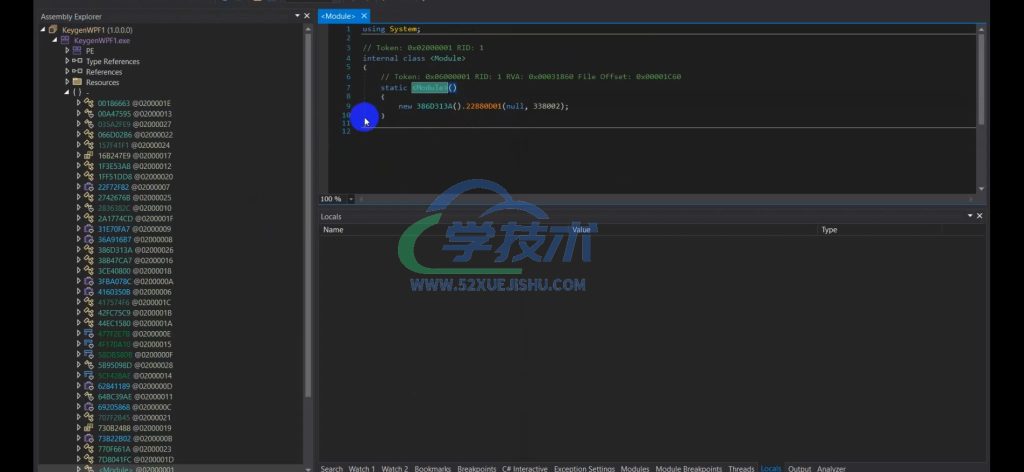This screenshot has width=1024, height=472.
Task: Click the References node icon
Action: click(x=77, y=72)
